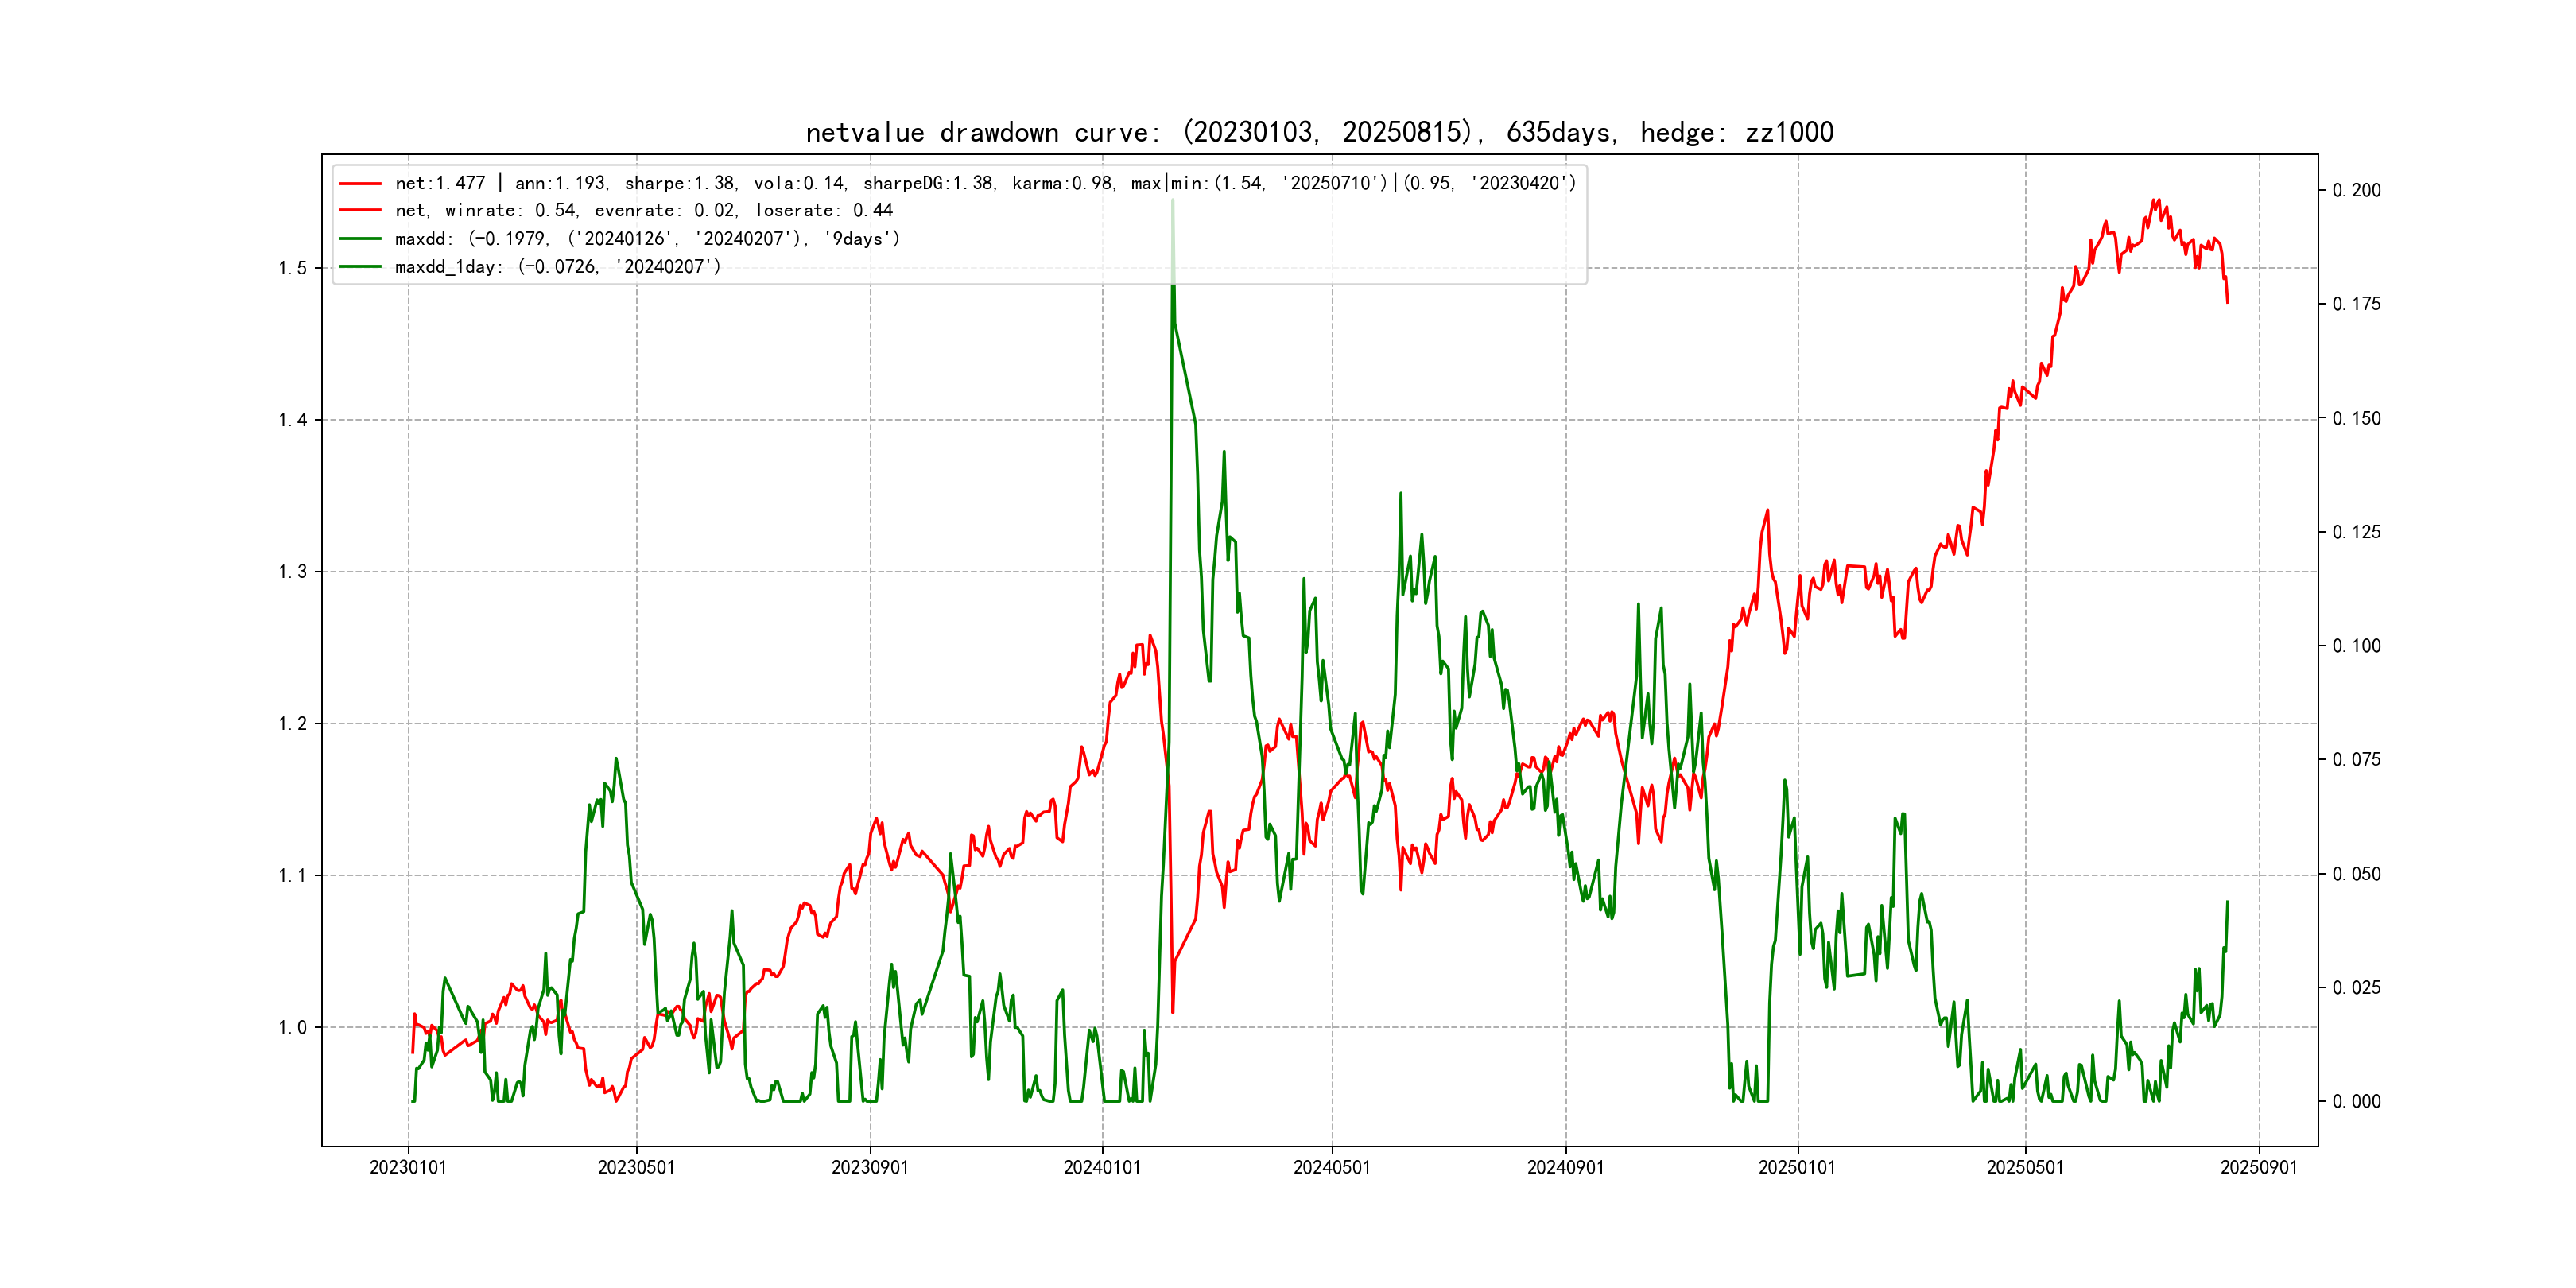Click the 0.050 right y-axis tick label
This screenshot has height=1288, width=2576.
(2356, 874)
